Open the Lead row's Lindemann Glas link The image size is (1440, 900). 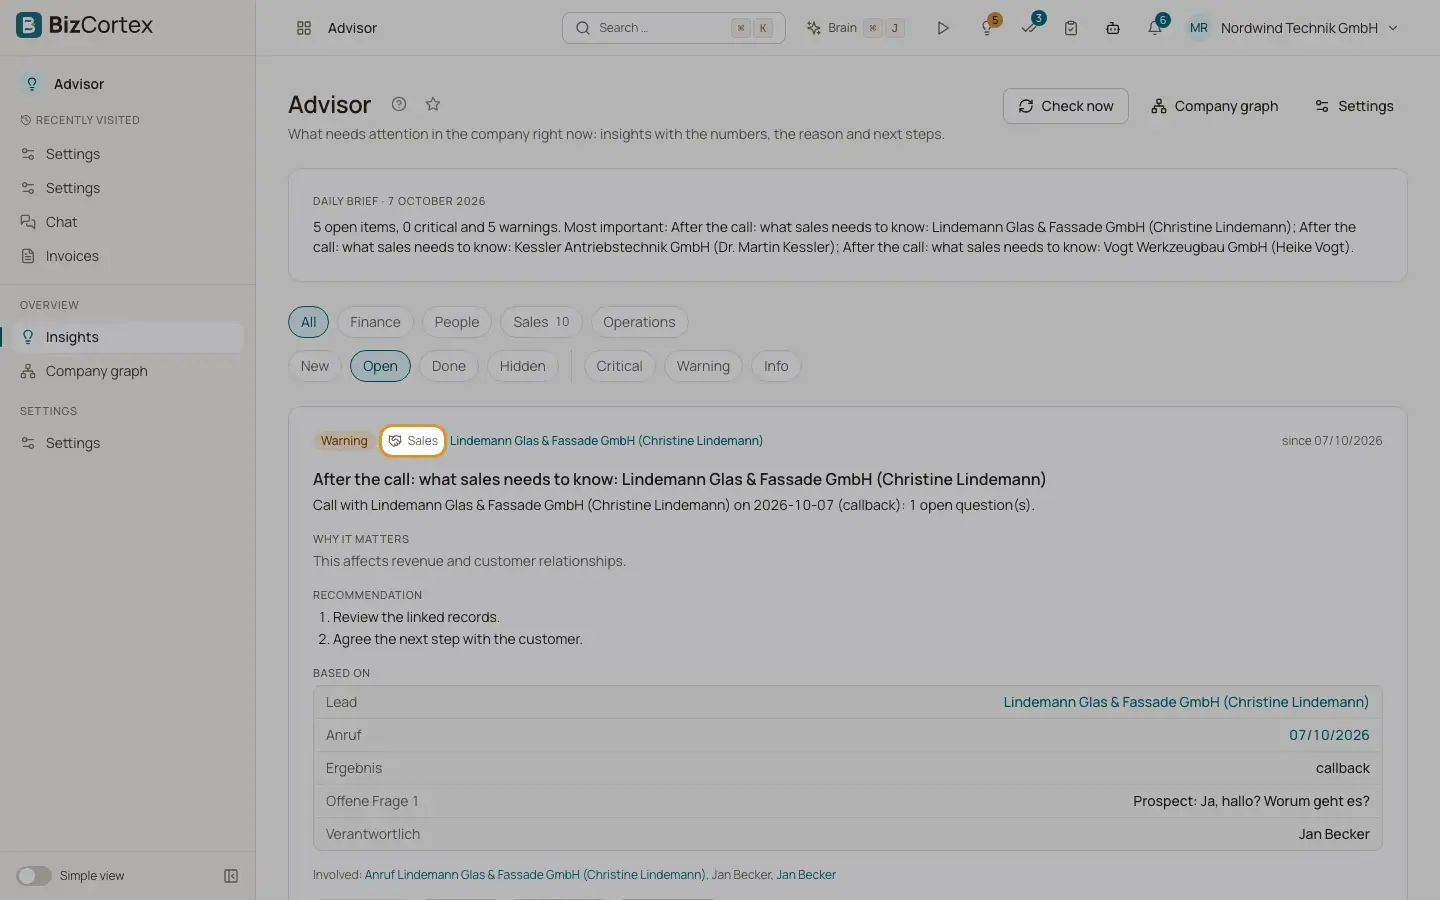click(x=1186, y=702)
